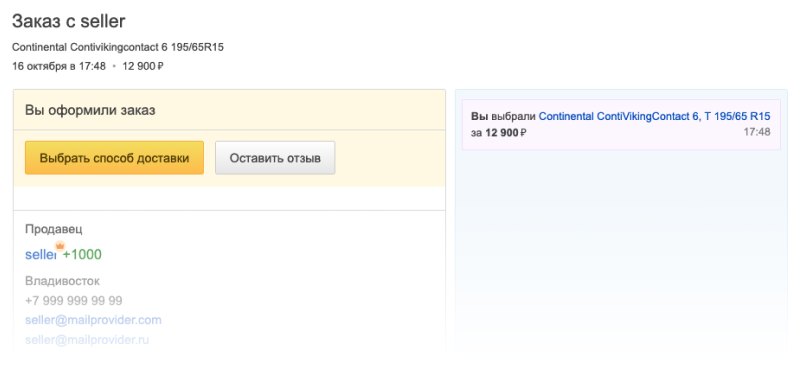The image size is (800, 365).
Task: Open the seller@mailprovider.com email link
Action: point(93,320)
